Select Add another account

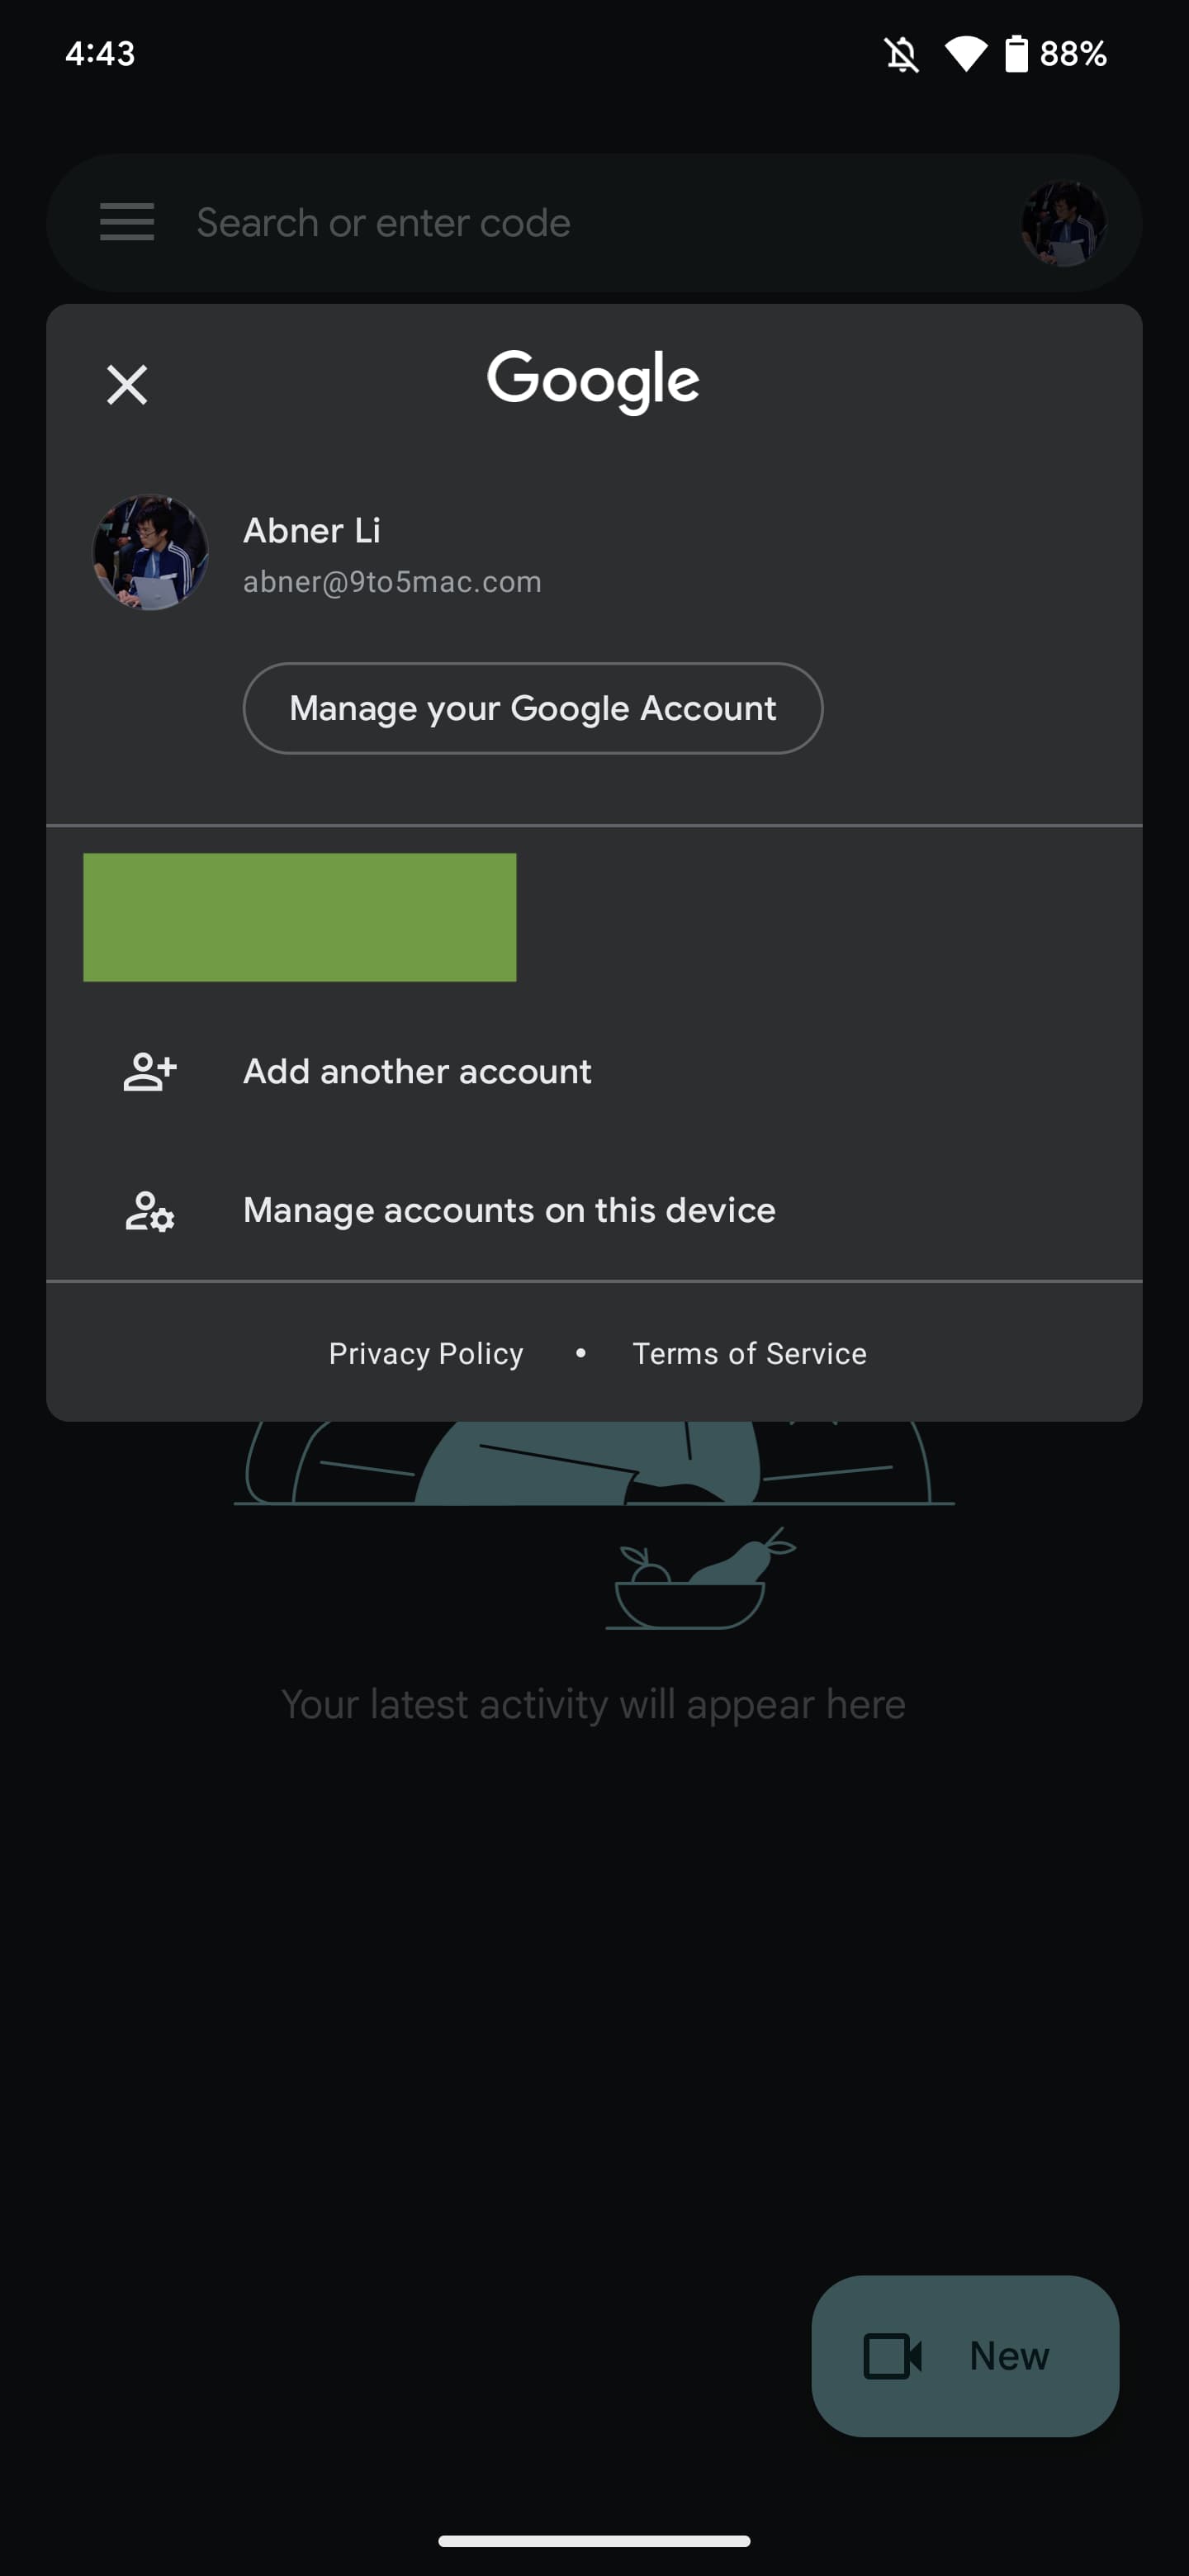pos(417,1072)
